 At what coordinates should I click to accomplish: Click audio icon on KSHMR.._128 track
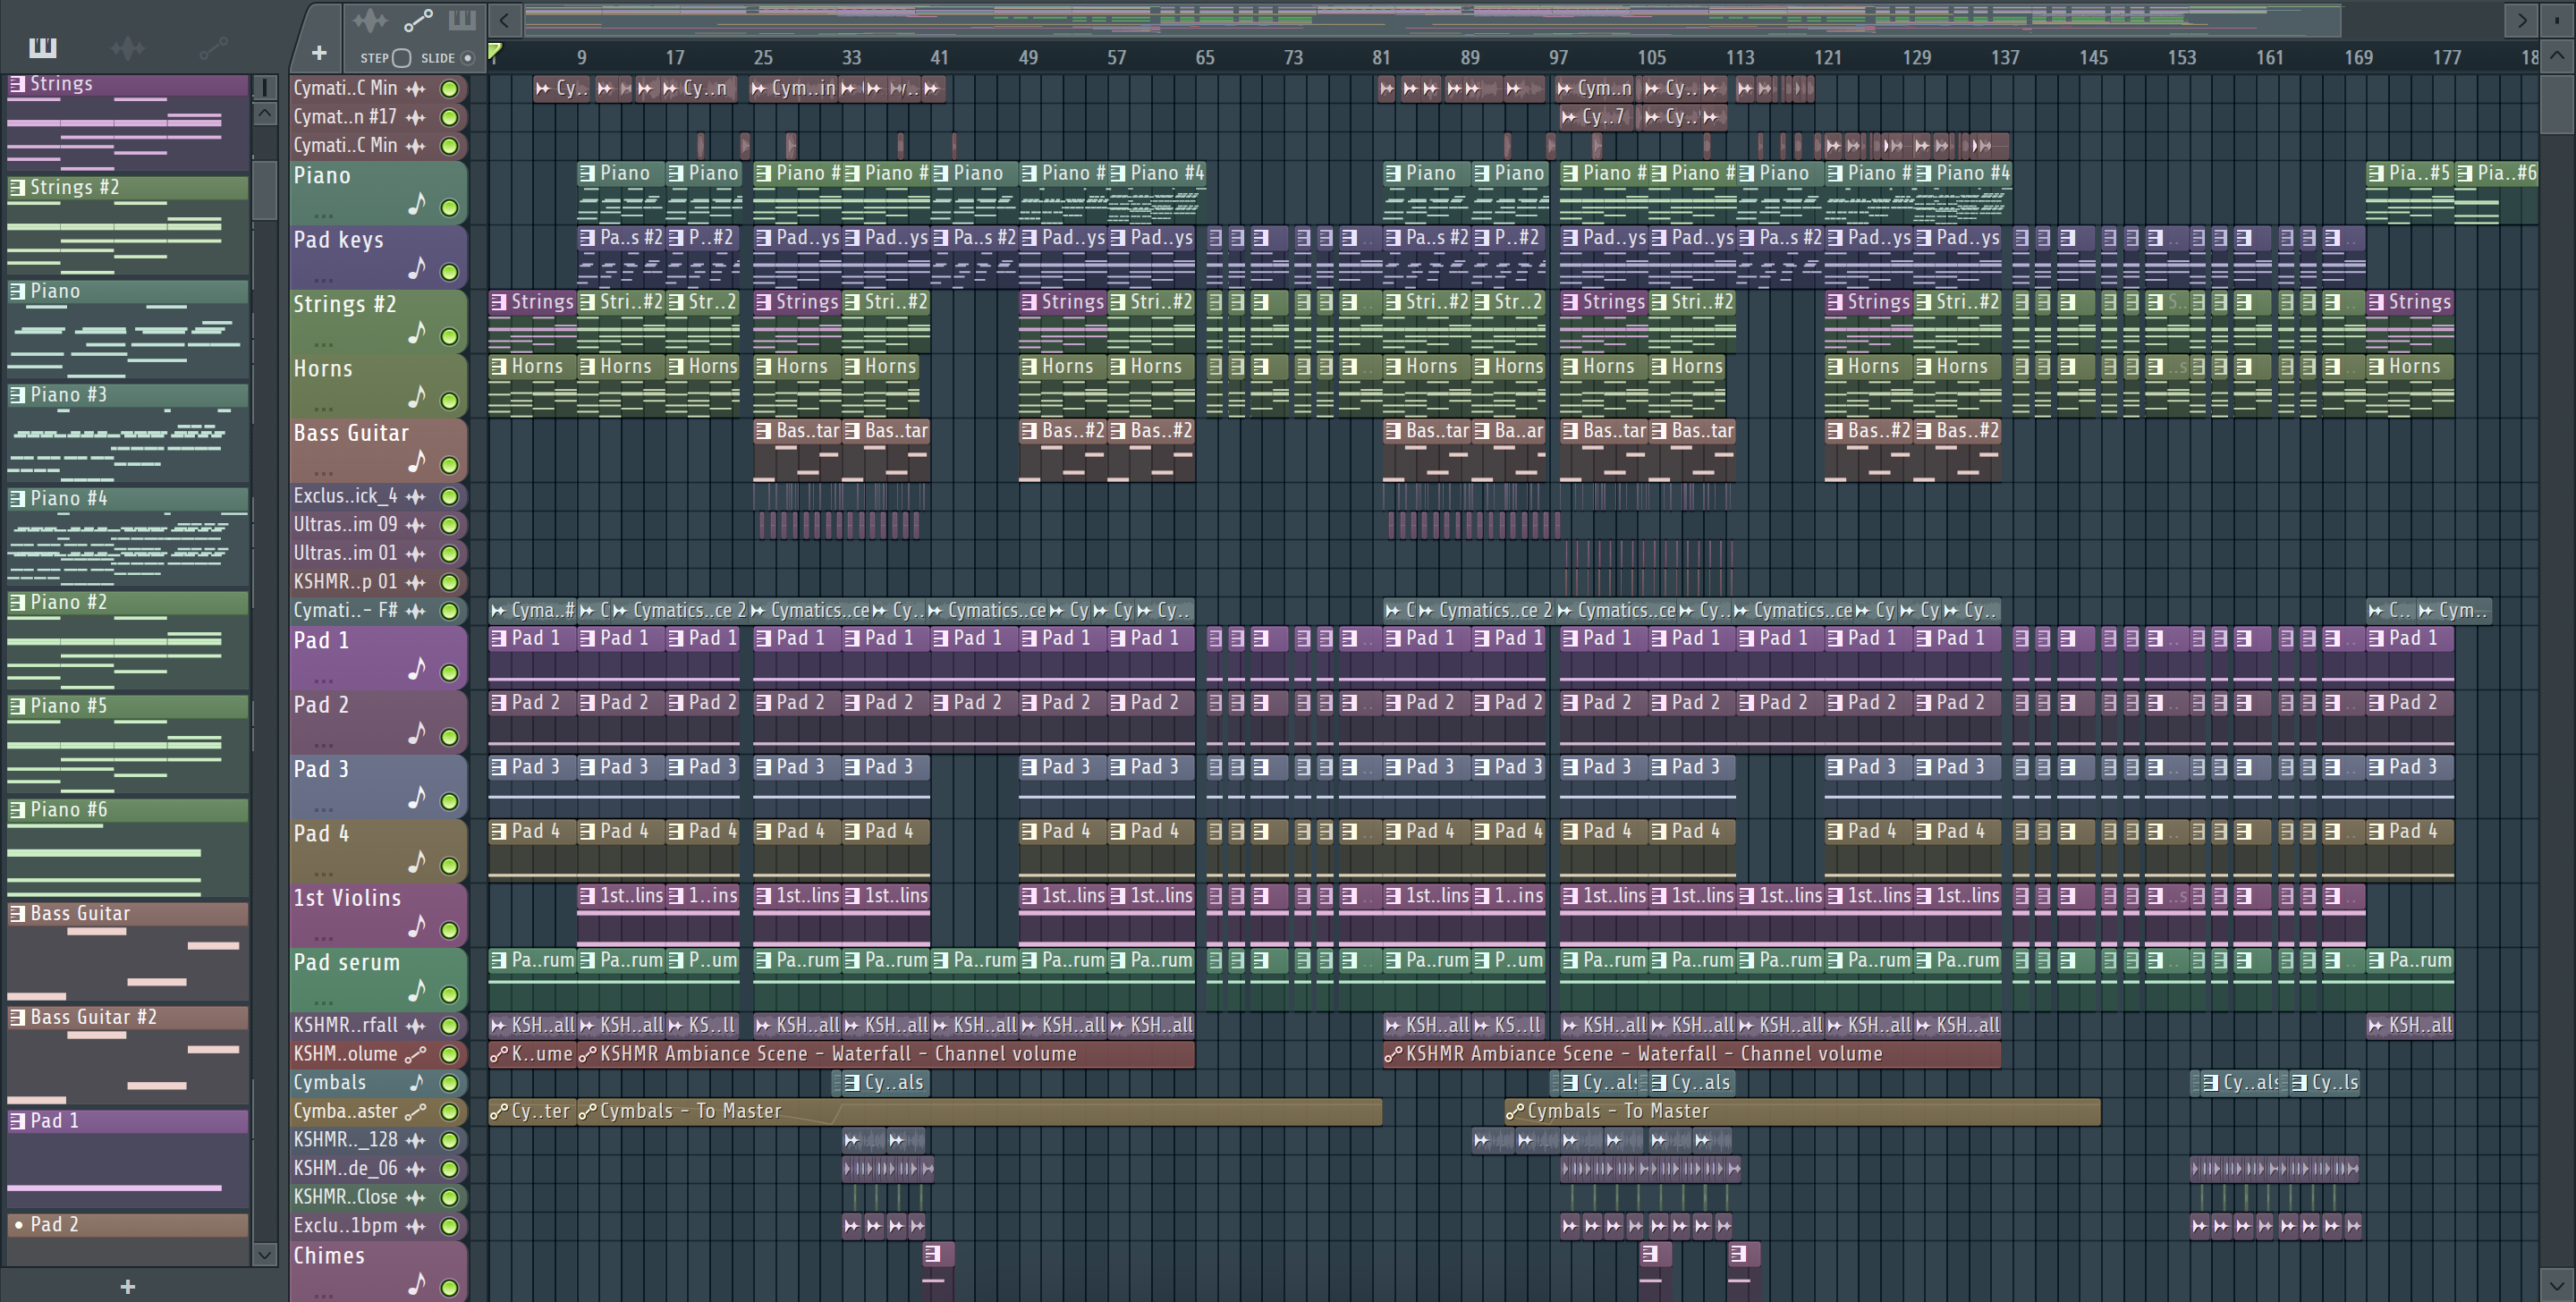tap(416, 1140)
